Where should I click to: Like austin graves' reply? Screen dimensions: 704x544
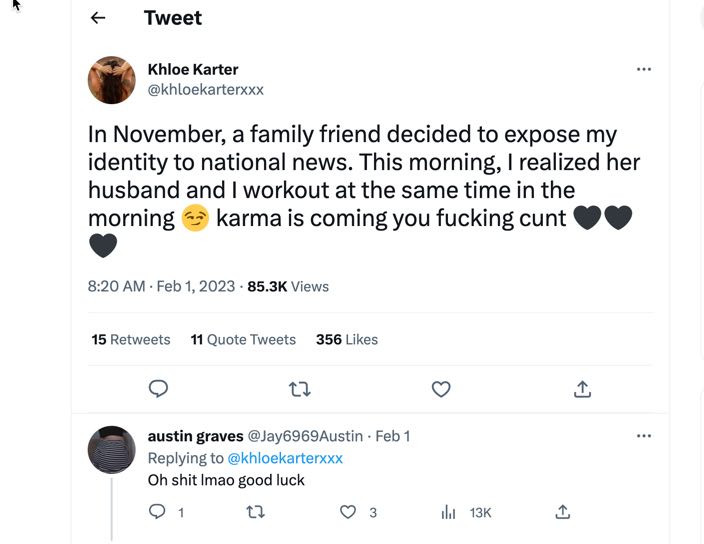348,512
